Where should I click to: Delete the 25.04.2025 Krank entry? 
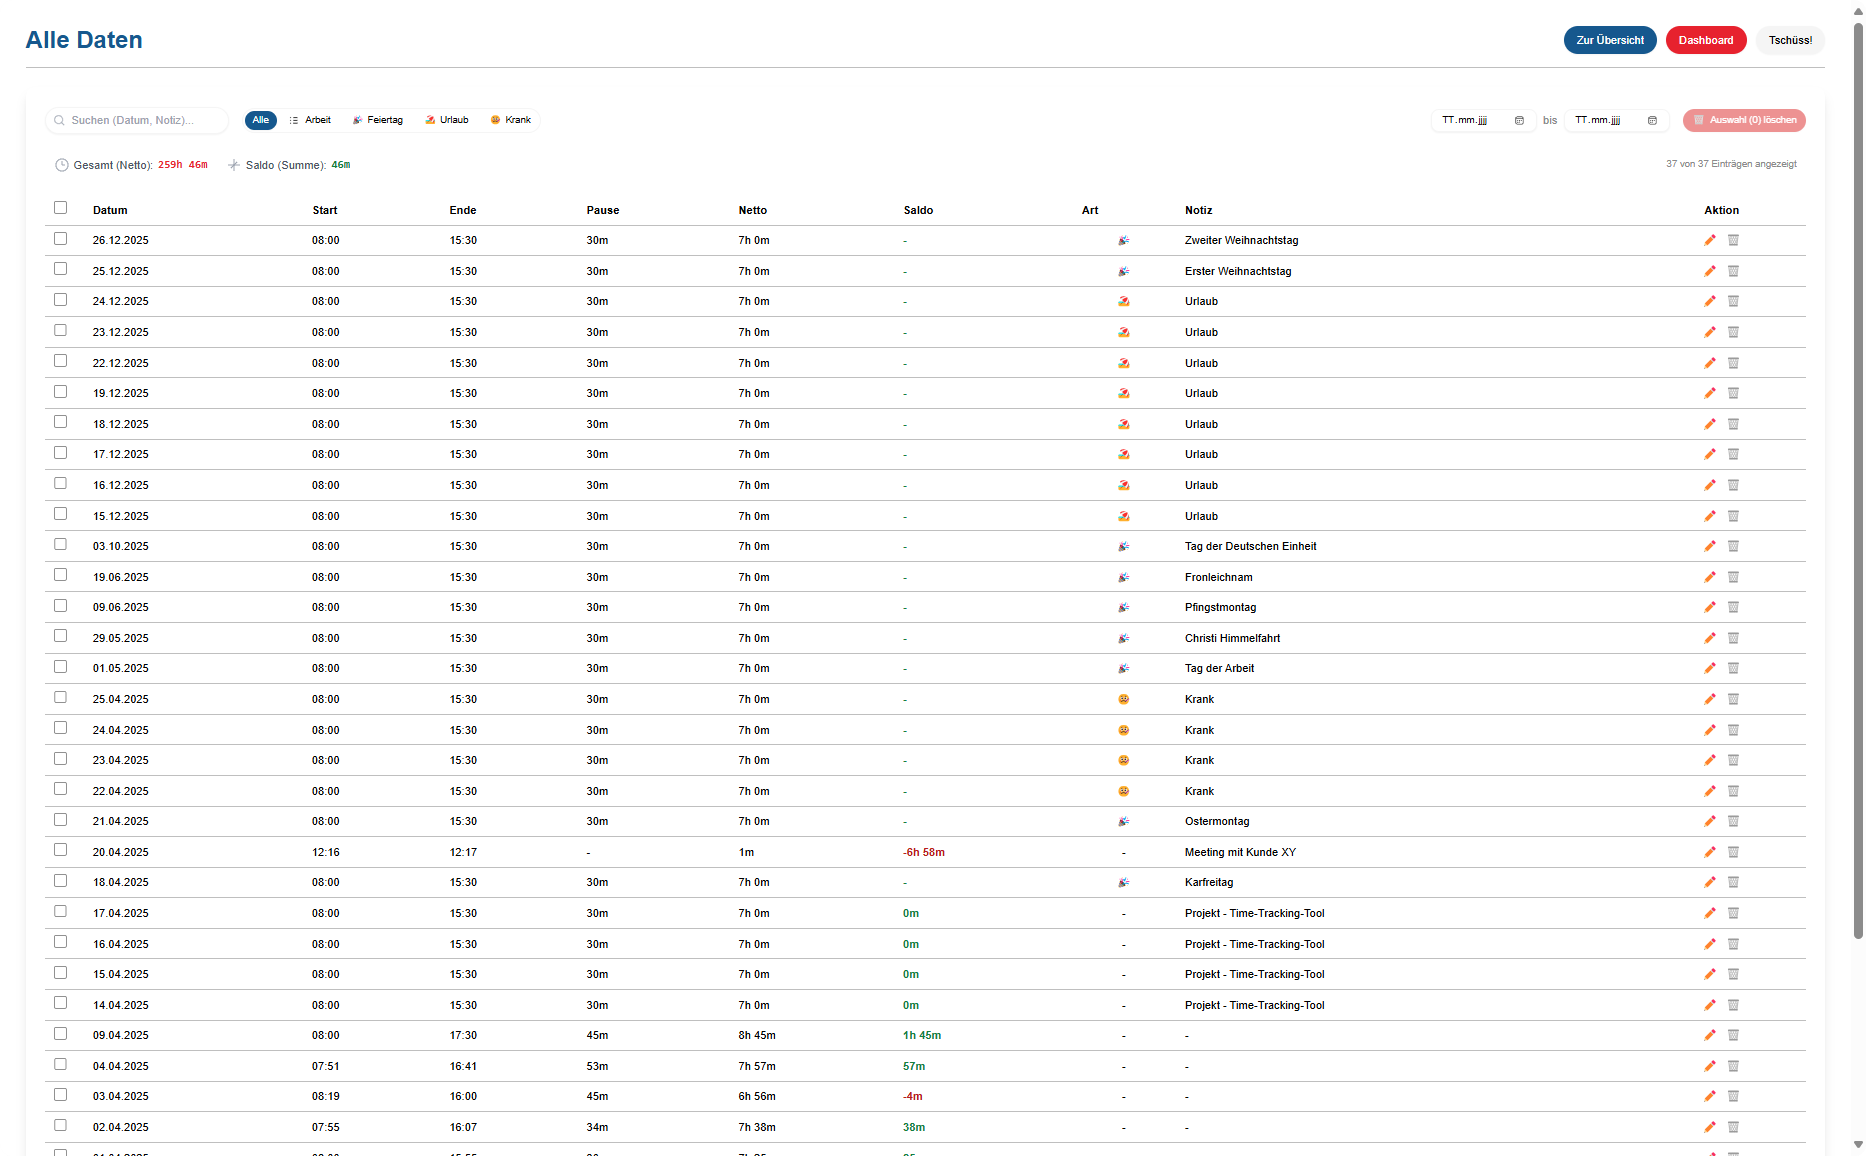[x=1733, y=699]
